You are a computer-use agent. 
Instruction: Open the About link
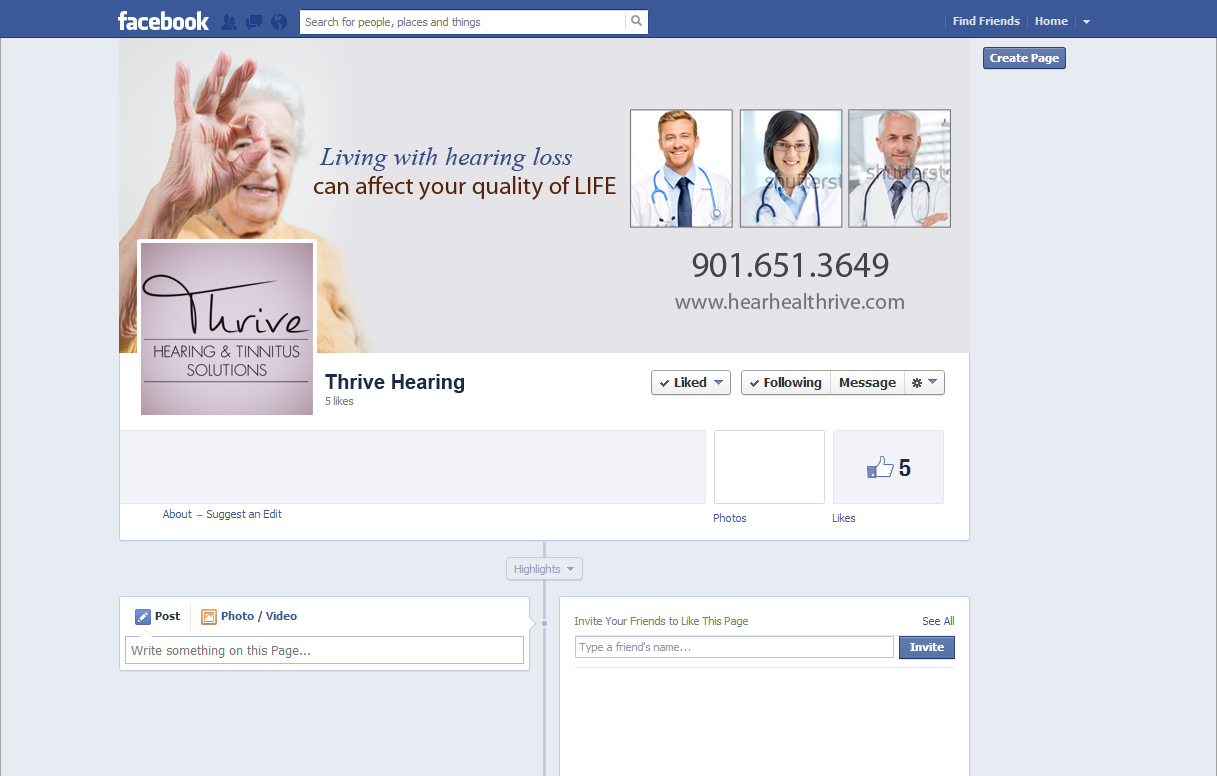(177, 514)
